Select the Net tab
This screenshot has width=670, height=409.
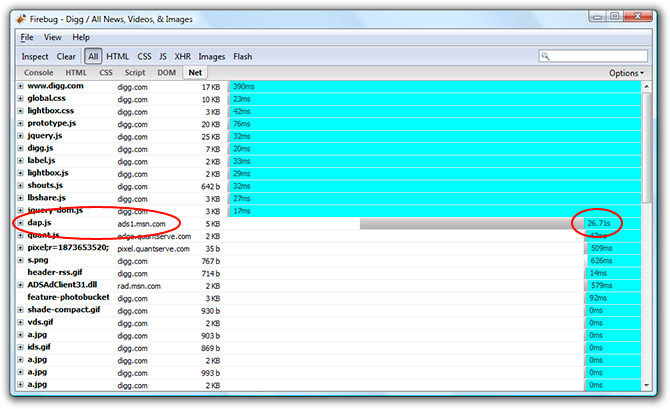click(x=195, y=73)
